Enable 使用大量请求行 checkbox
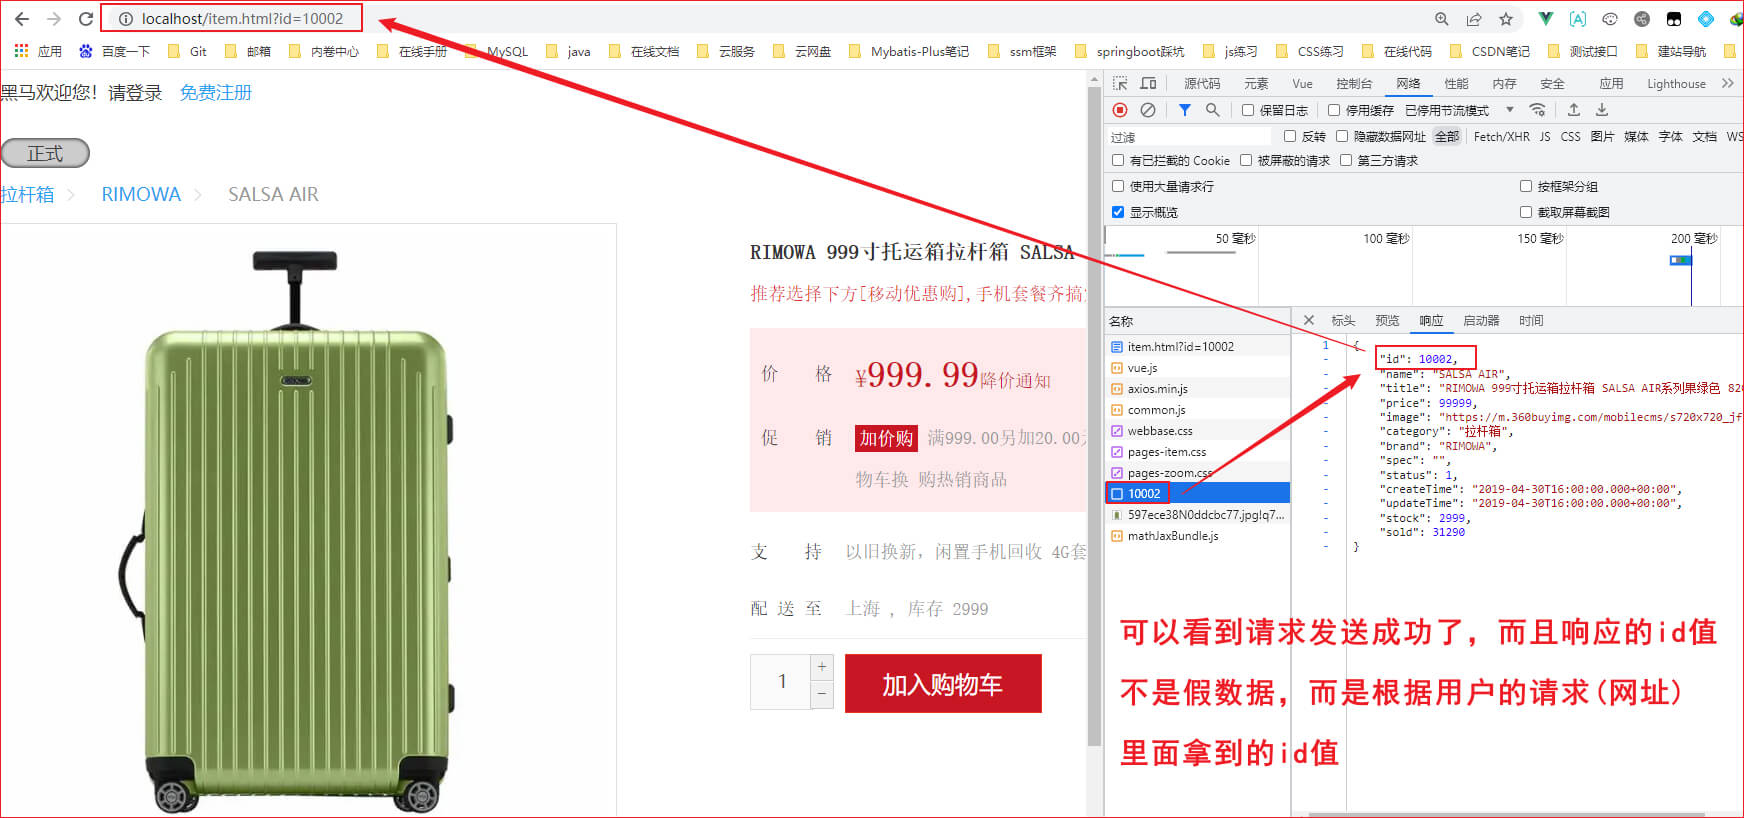 tap(1118, 186)
